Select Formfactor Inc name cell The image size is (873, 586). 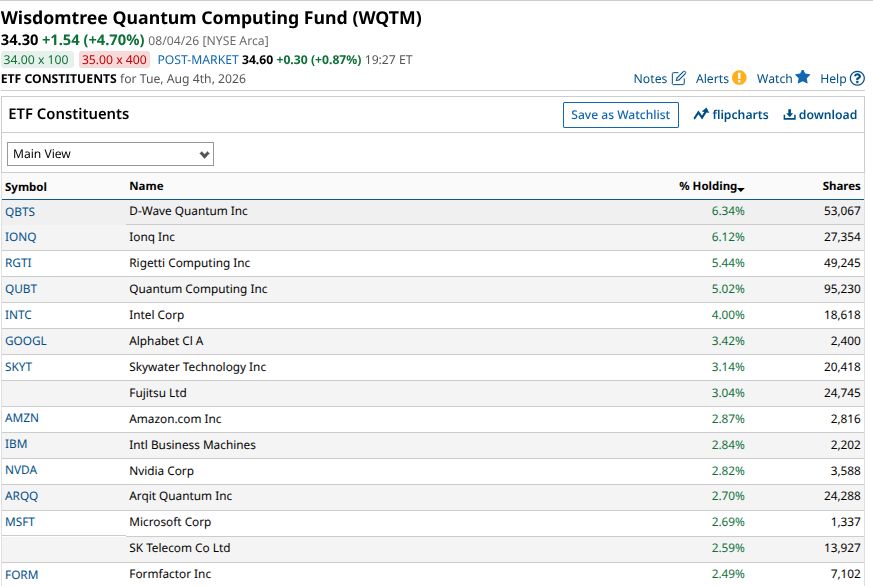170,574
